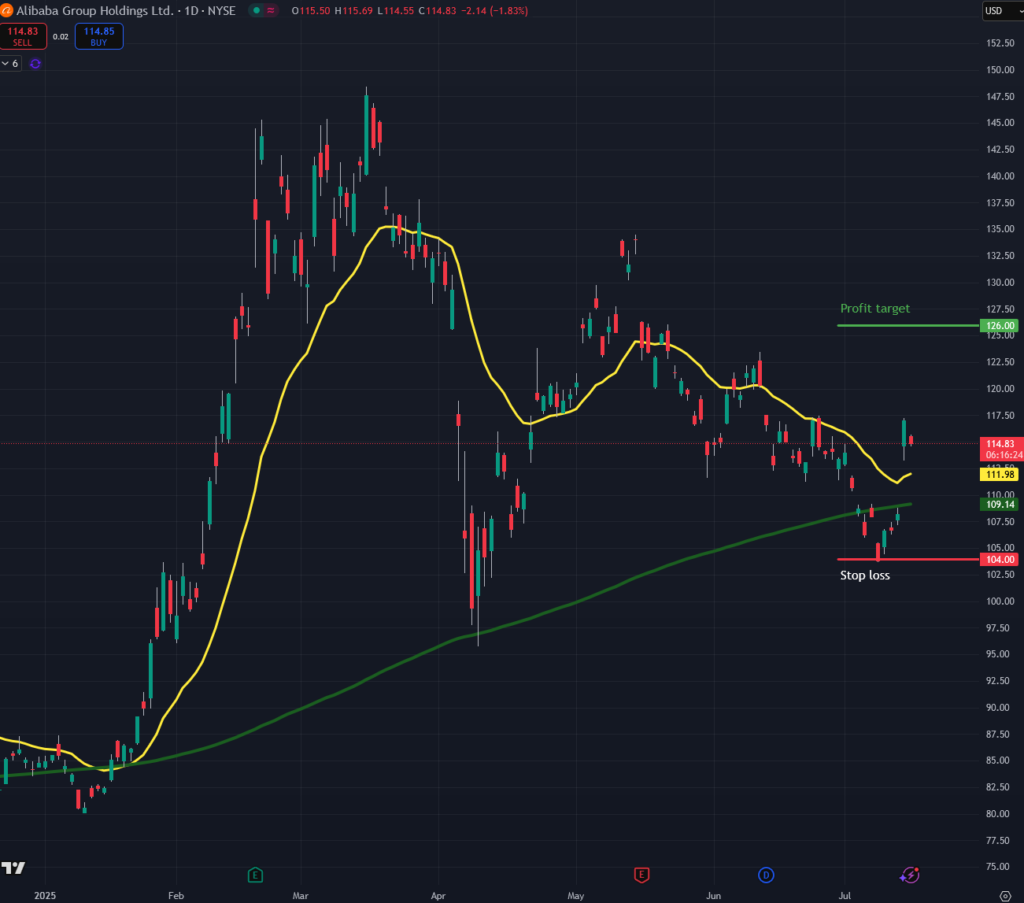Viewport: 1024px width, 903px height.
Task: Open the green earnings marker near March
Action: pos(255,875)
